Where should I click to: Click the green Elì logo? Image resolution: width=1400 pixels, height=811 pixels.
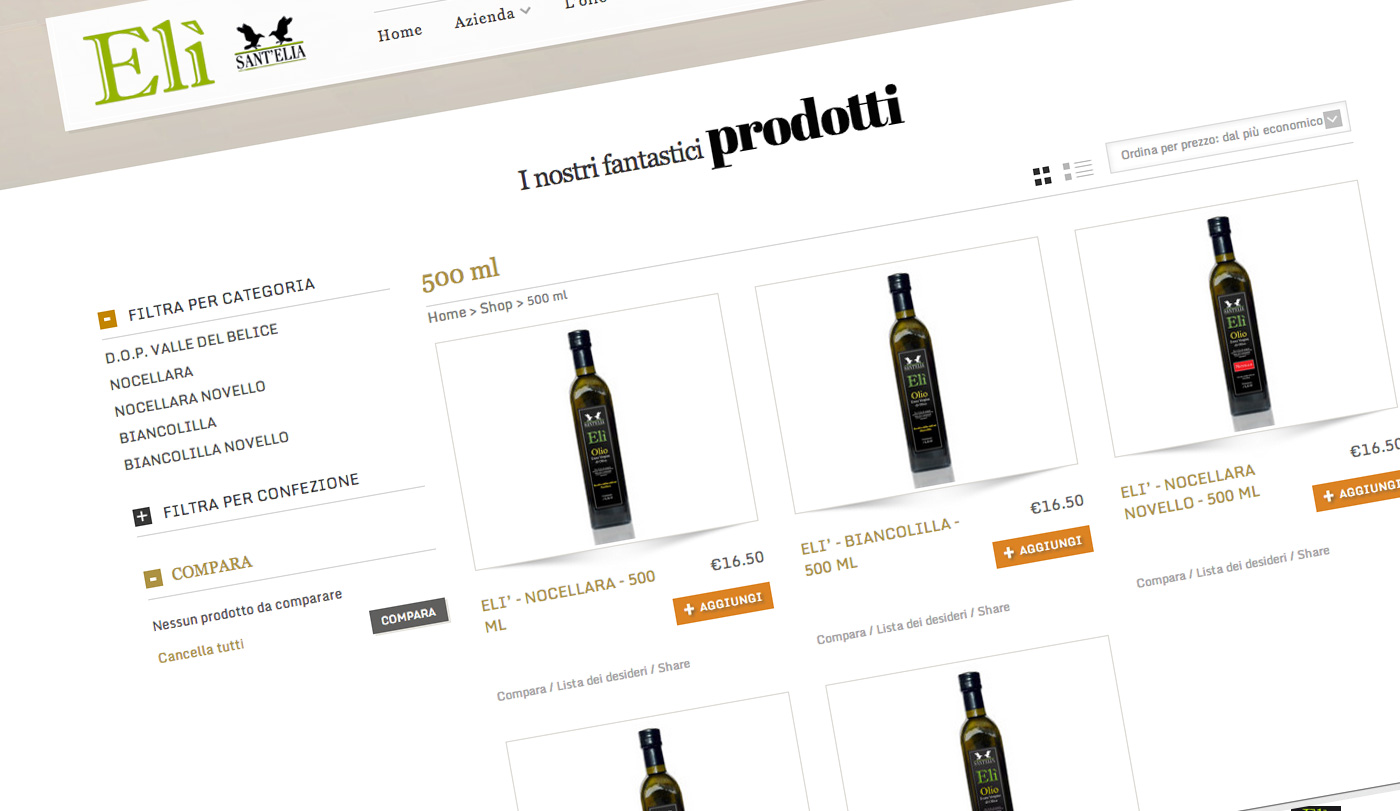pos(148,65)
